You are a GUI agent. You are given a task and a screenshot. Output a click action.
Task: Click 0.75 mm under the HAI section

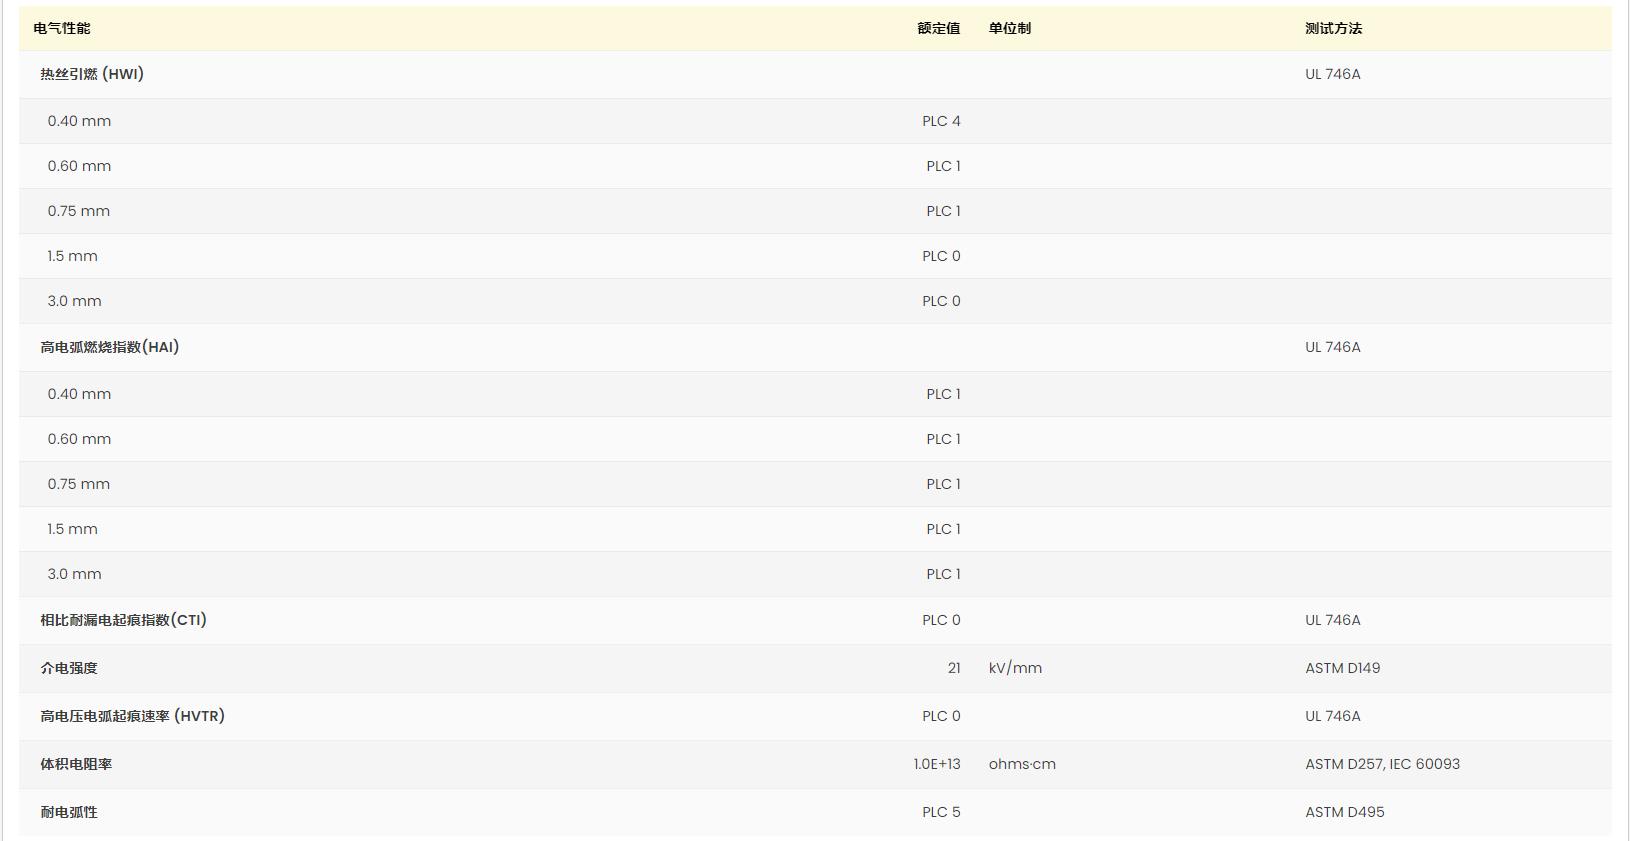point(79,484)
